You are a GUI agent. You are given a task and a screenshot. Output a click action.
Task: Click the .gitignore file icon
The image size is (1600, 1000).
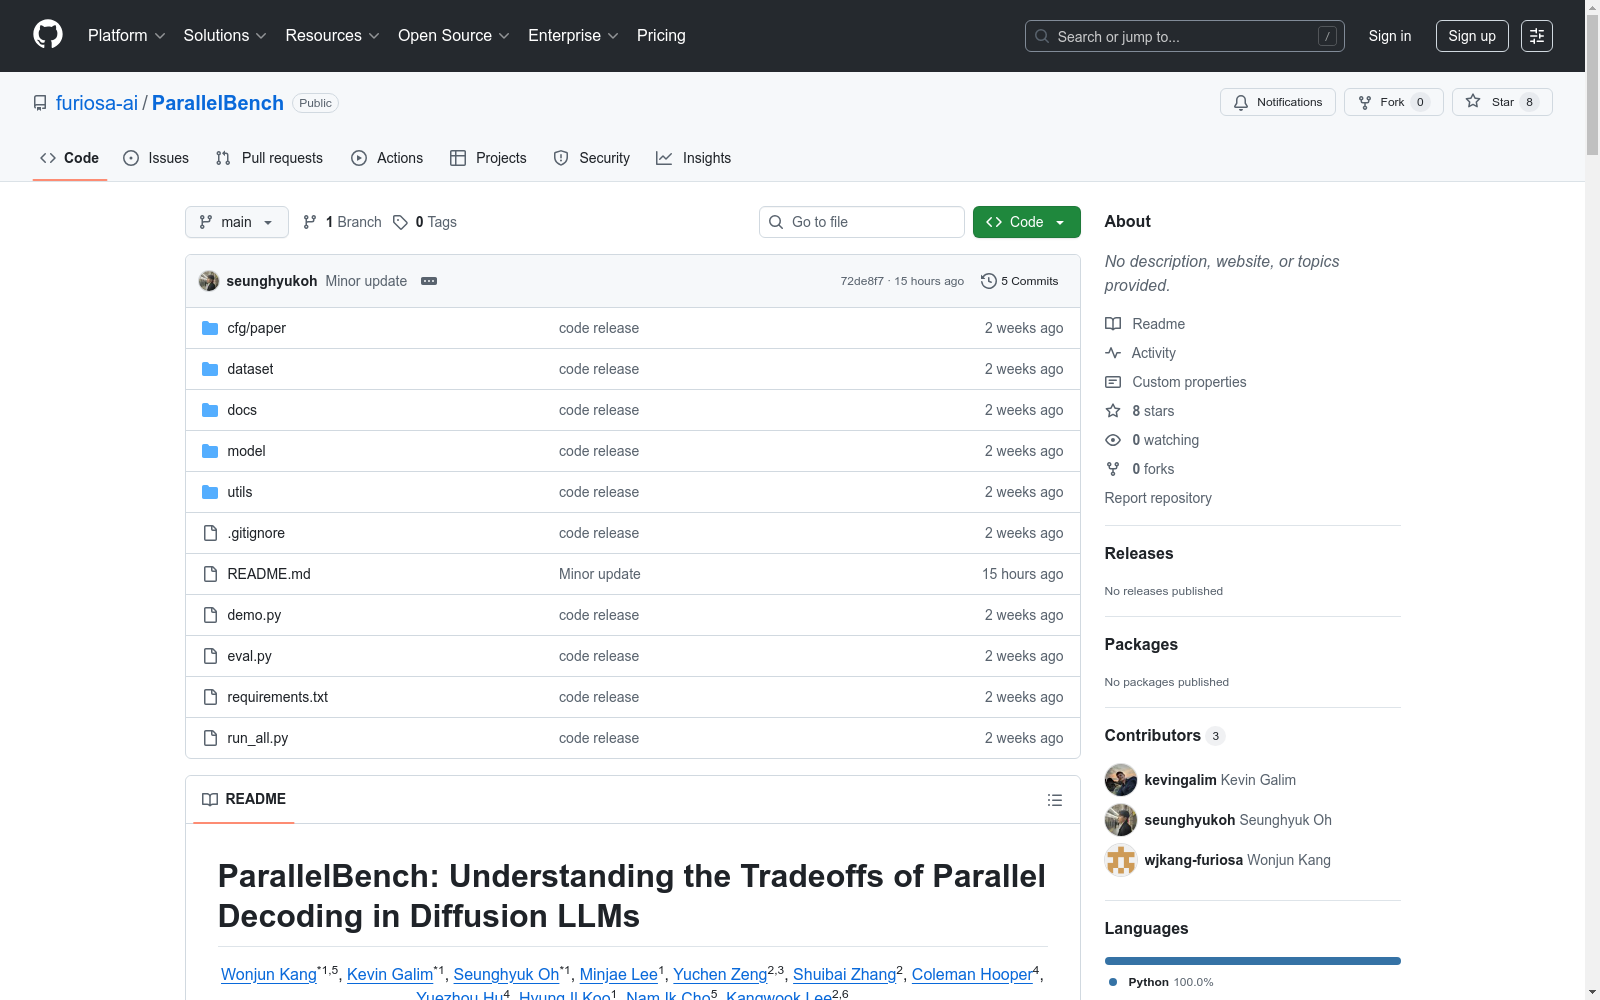210,533
